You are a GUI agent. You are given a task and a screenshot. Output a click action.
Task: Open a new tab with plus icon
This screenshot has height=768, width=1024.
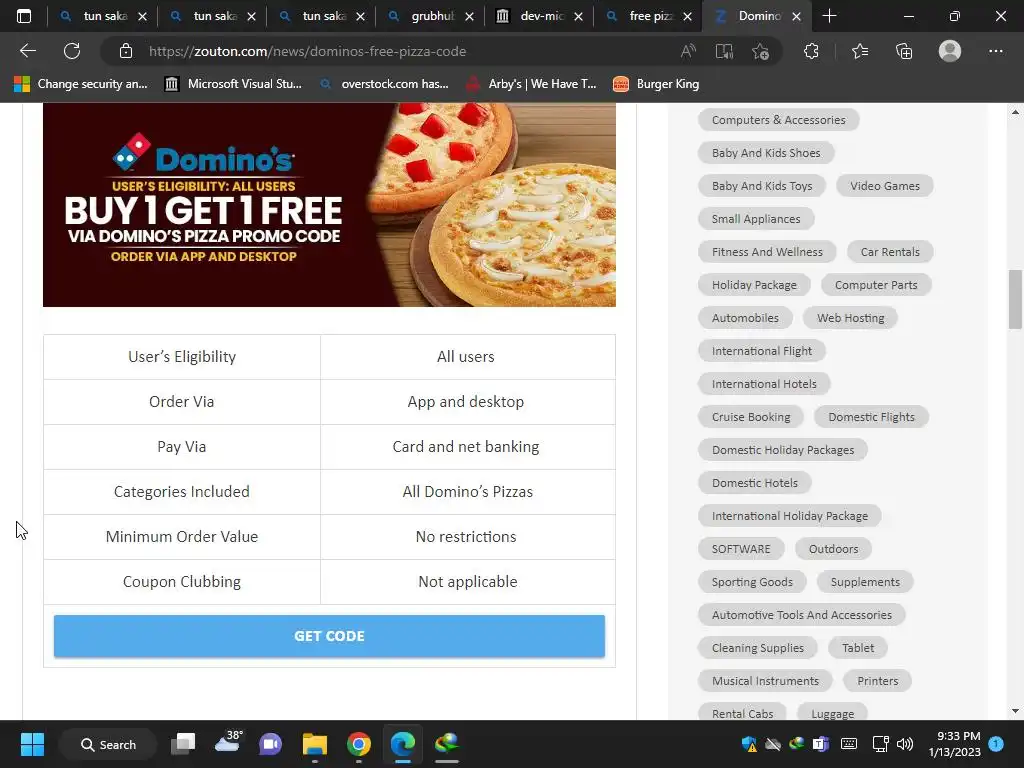[829, 16]
